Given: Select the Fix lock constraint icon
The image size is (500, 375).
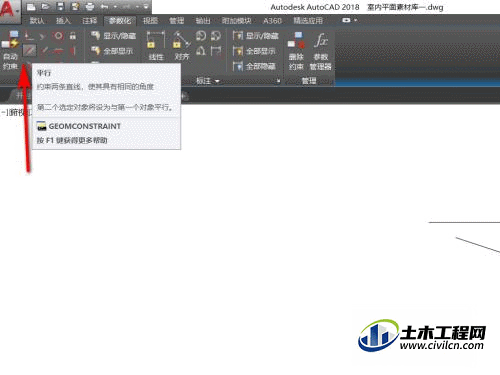Looking at the screenshot, I should (x=73, y=35).
